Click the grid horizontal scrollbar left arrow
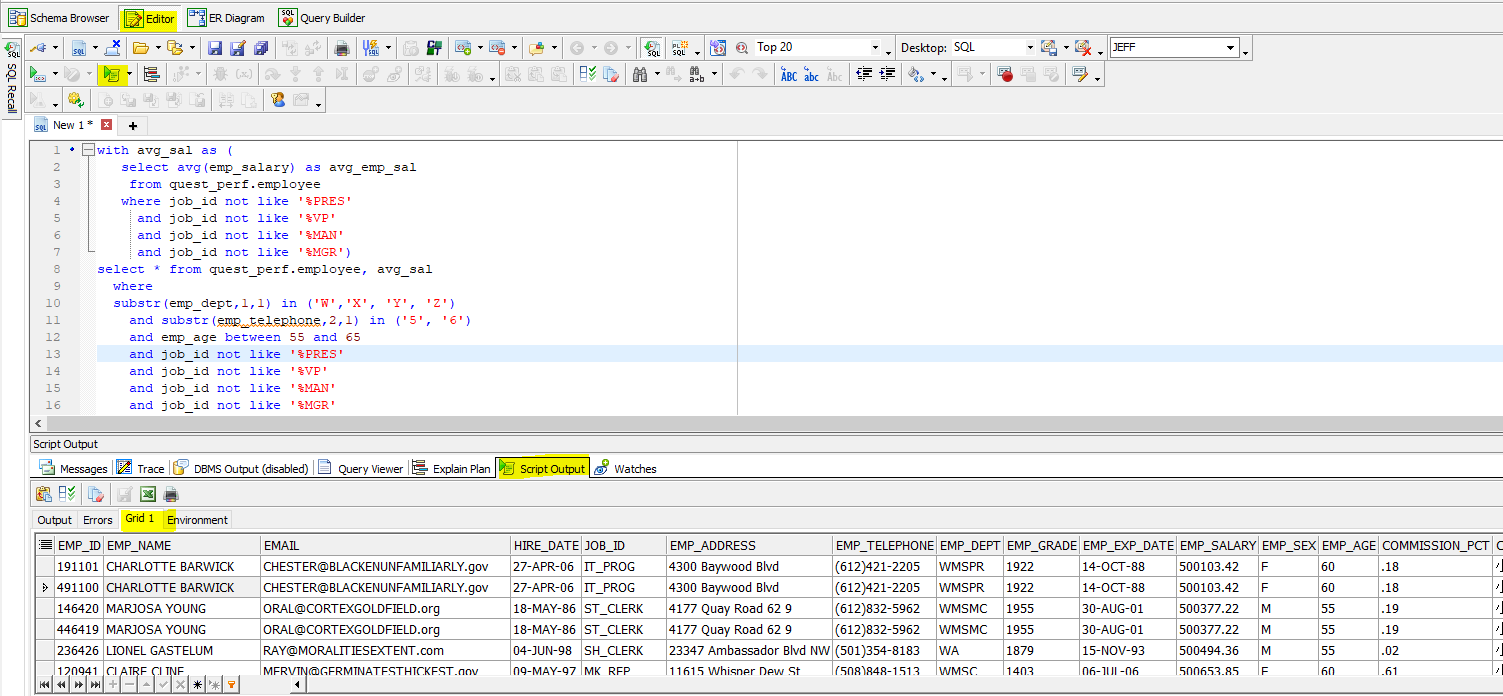This screenshot has width=1503, height=696. 296,685
